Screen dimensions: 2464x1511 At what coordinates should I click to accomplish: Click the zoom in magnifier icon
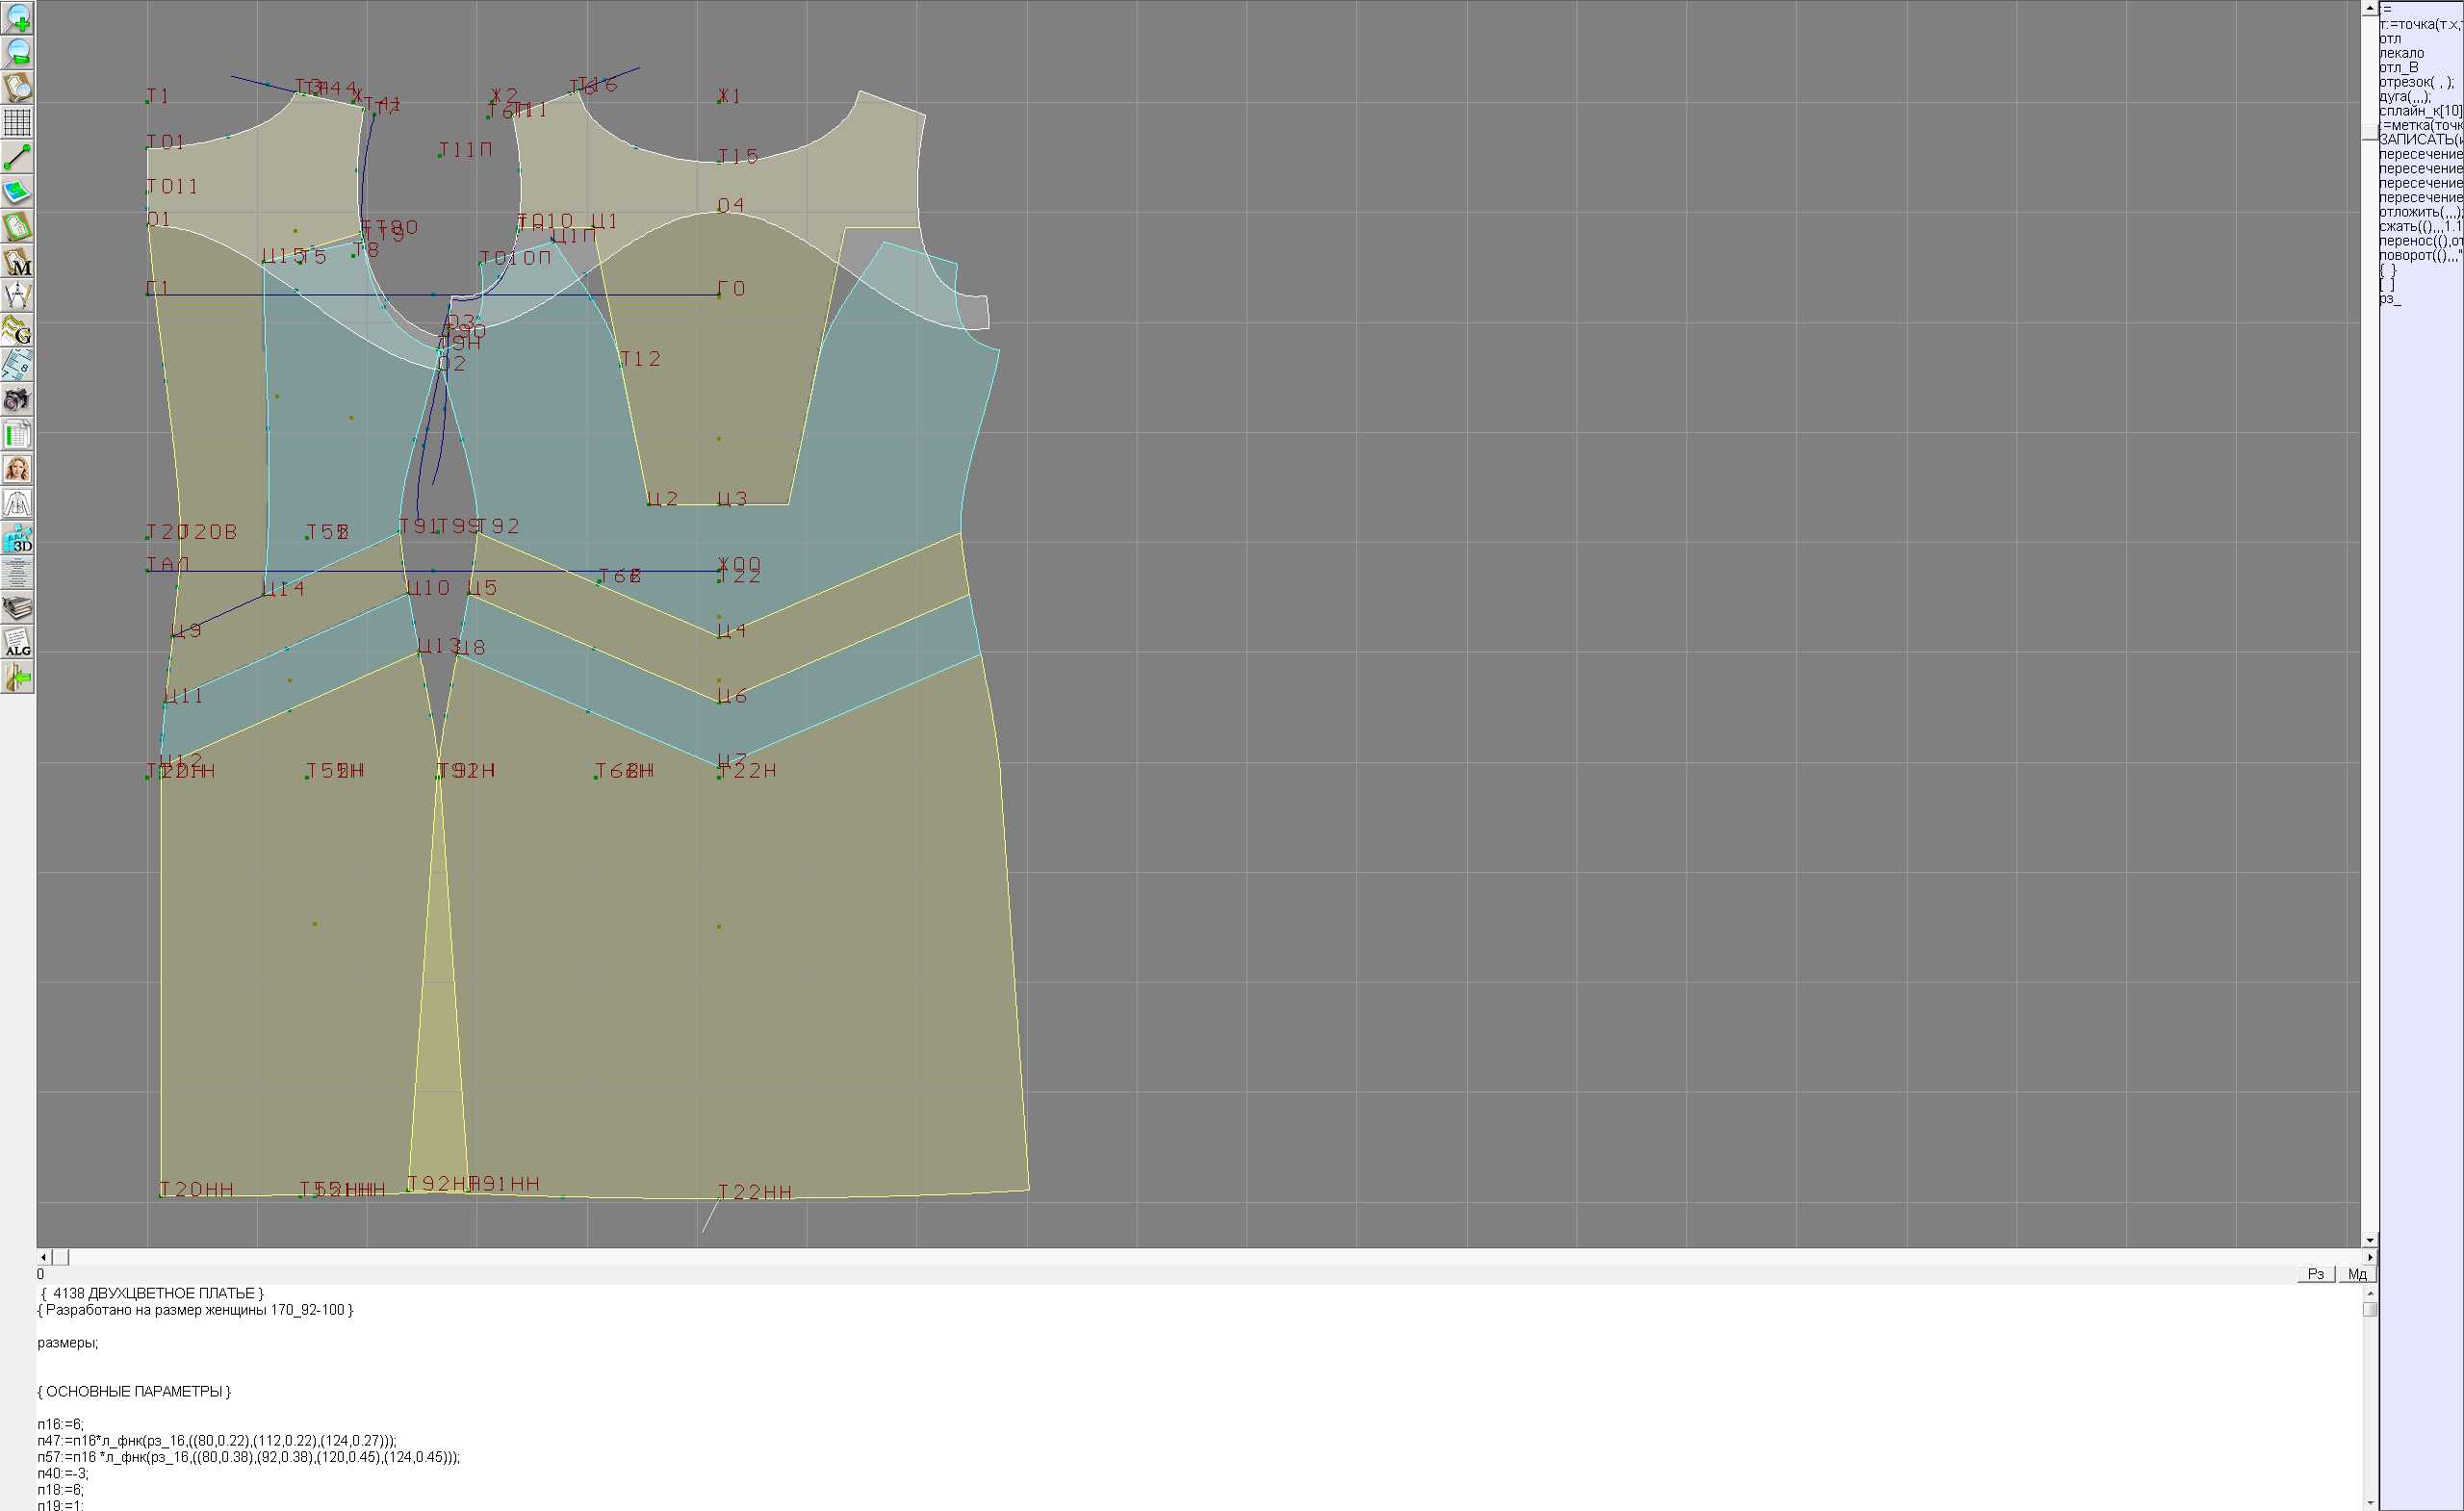tap(17, 18)
